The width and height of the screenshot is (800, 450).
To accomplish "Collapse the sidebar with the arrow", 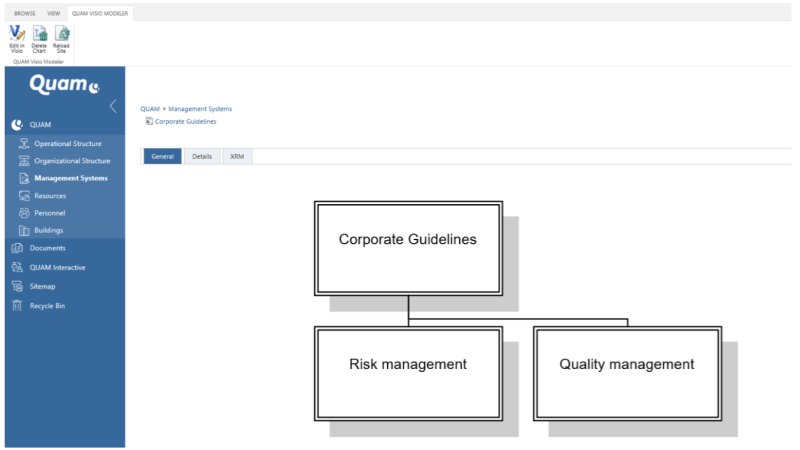I will 113,106.
